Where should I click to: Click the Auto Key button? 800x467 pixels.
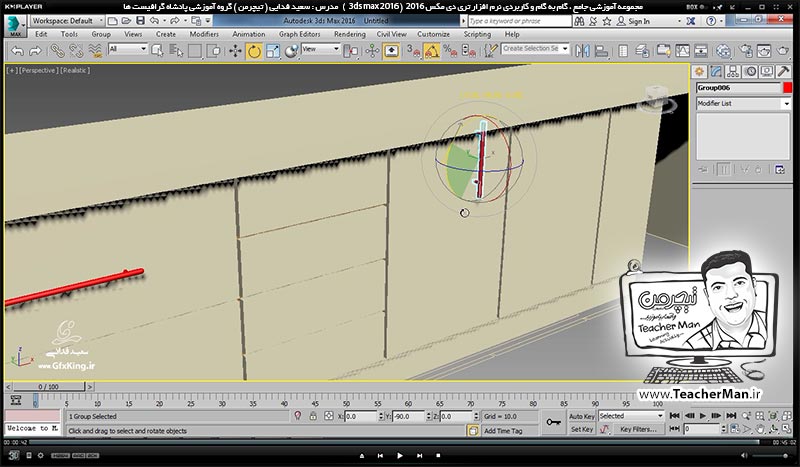click(582, 416)
